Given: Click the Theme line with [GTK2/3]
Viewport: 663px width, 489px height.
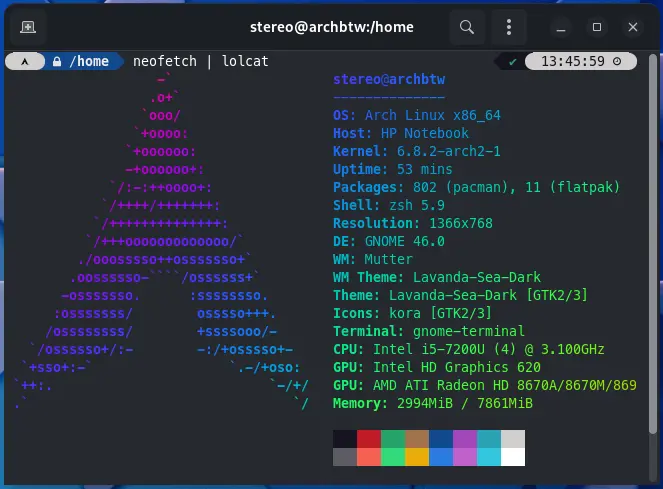Looking at the screenshot, I should point(460,295).
